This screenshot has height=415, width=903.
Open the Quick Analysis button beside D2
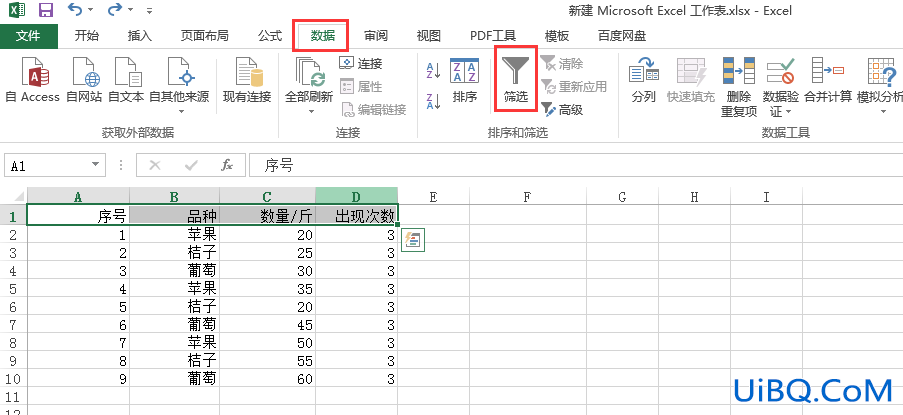(412, 239)
